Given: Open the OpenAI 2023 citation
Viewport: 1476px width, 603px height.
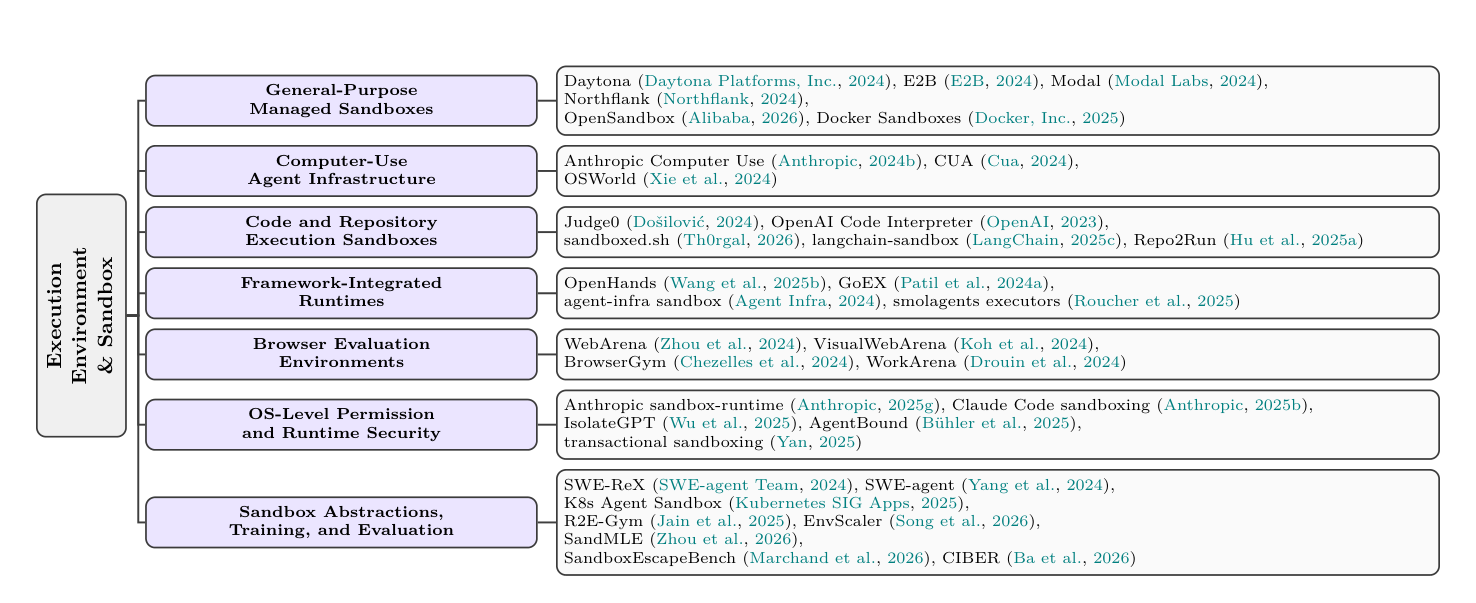Looking at the screenshot, I should pyautogui.click(x=1014, y=222).
